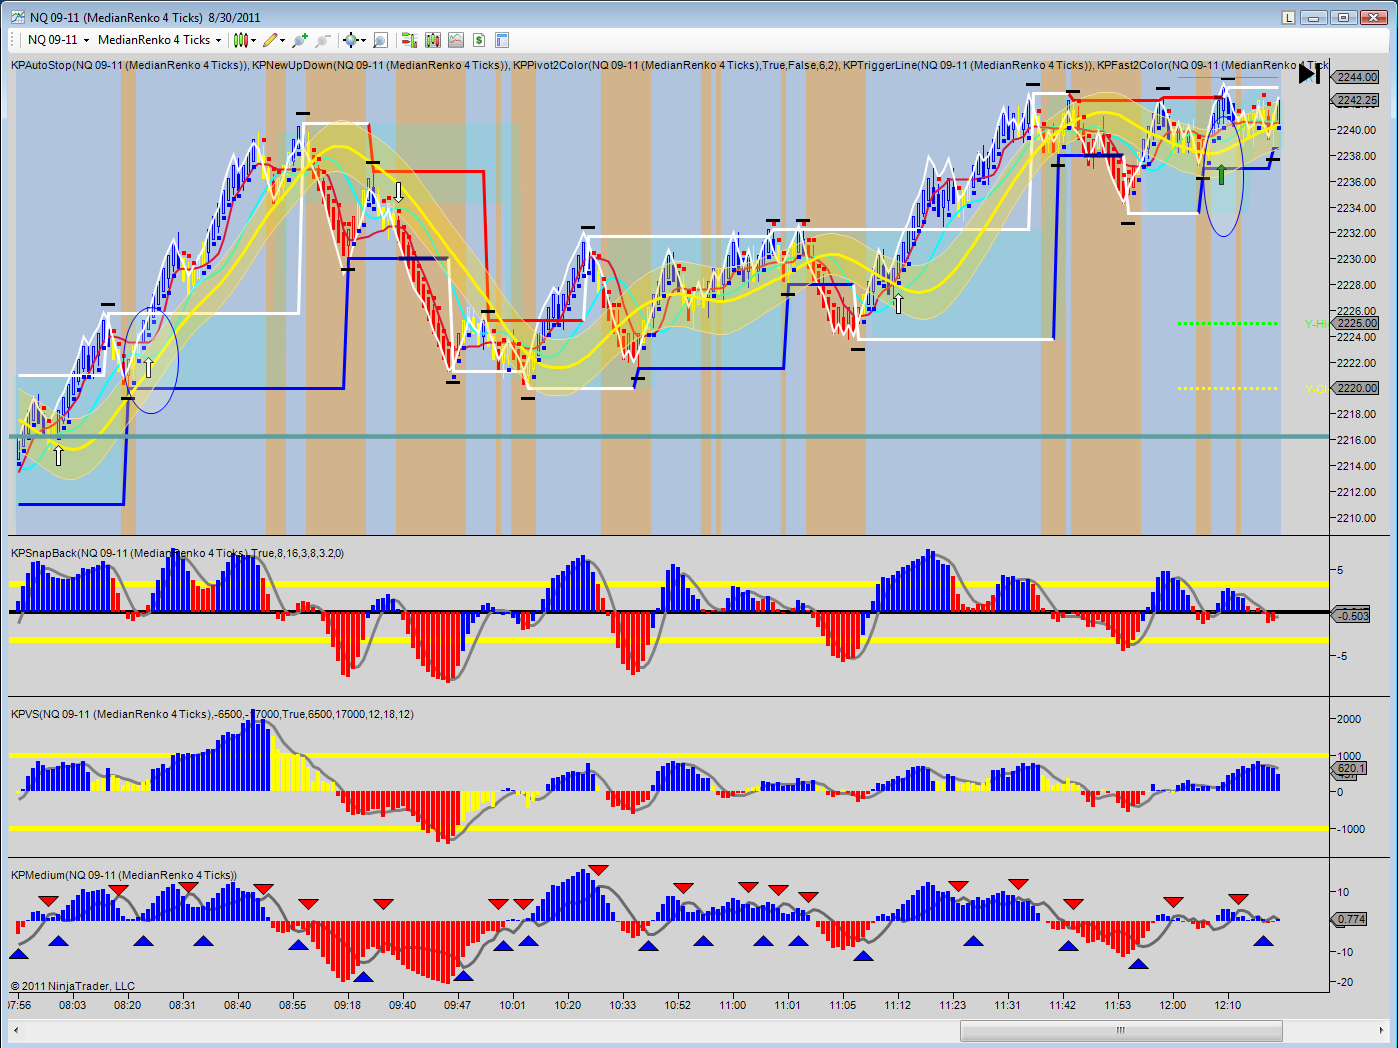The image size is (1398, 1048).
Task: Click the 11:00 time axis label
Action: pyautogui.click(x=732, y=1005)
